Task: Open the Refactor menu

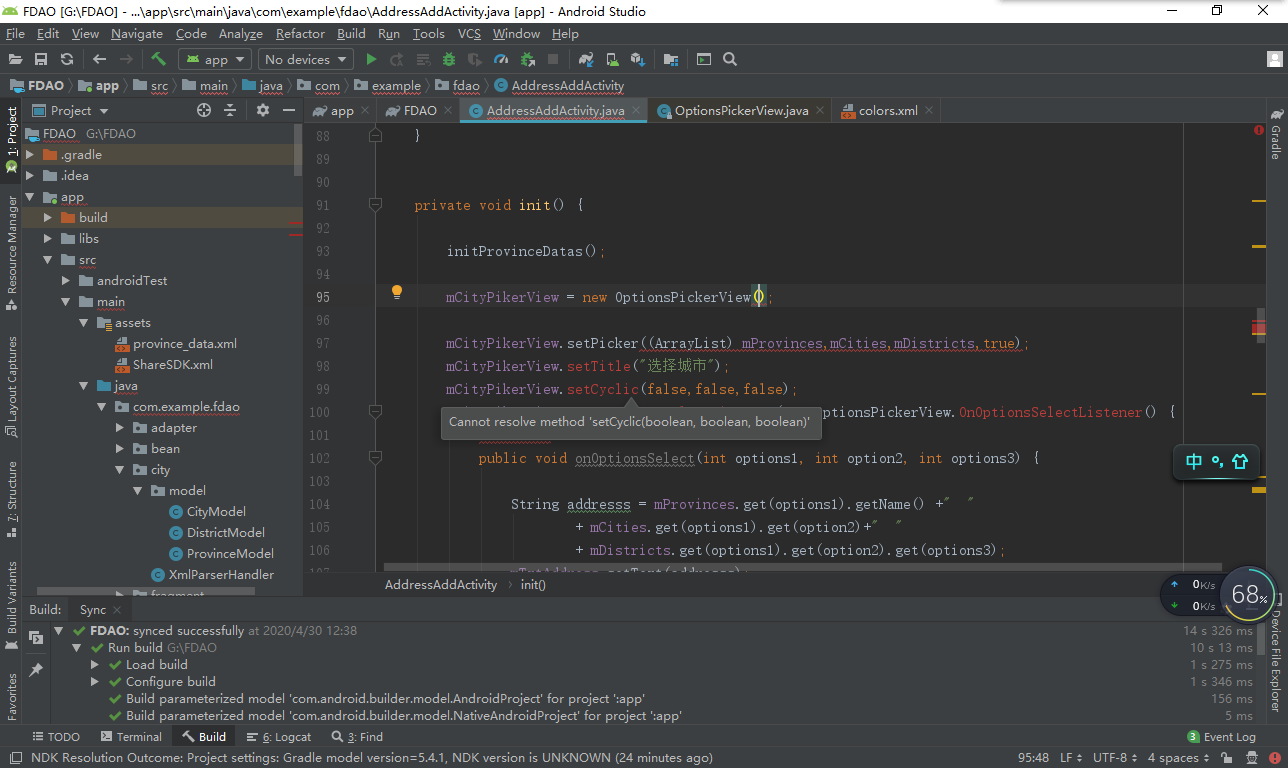Action: (300, 33)
